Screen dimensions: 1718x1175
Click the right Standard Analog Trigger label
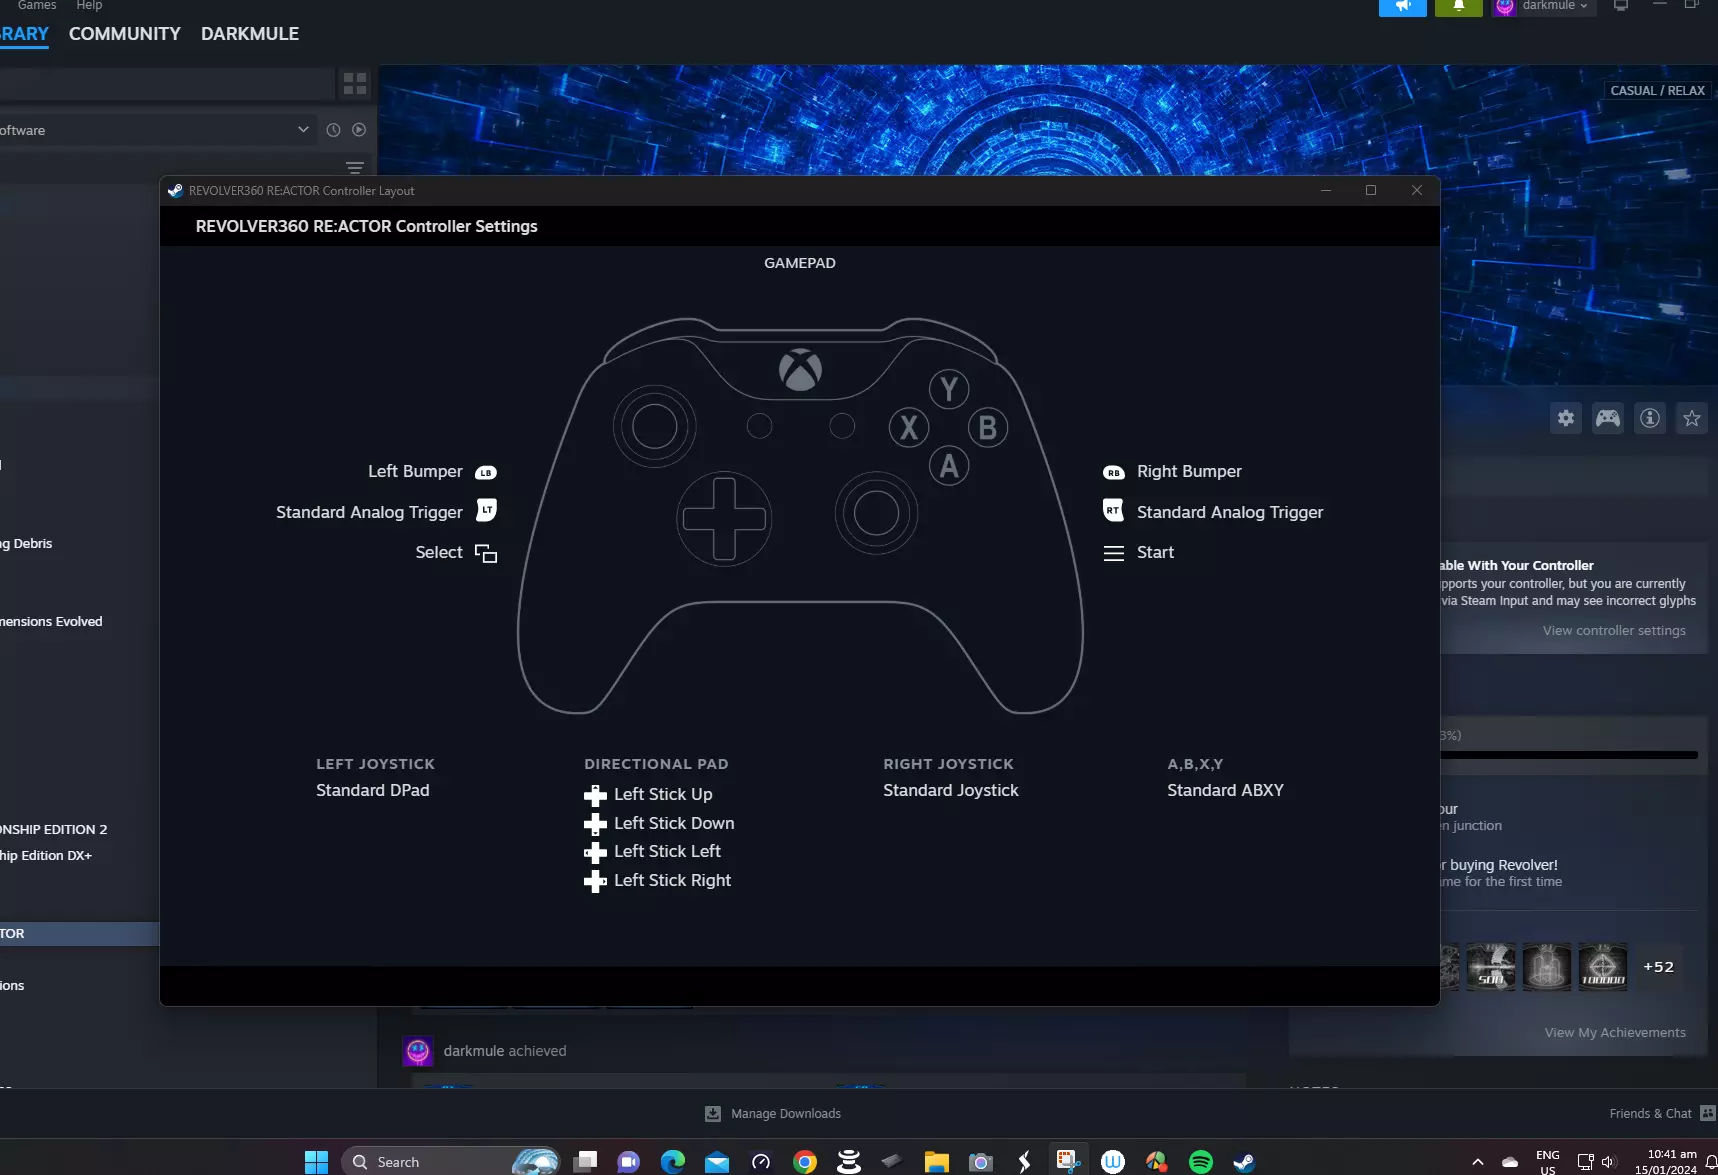tap(1230, 512)
